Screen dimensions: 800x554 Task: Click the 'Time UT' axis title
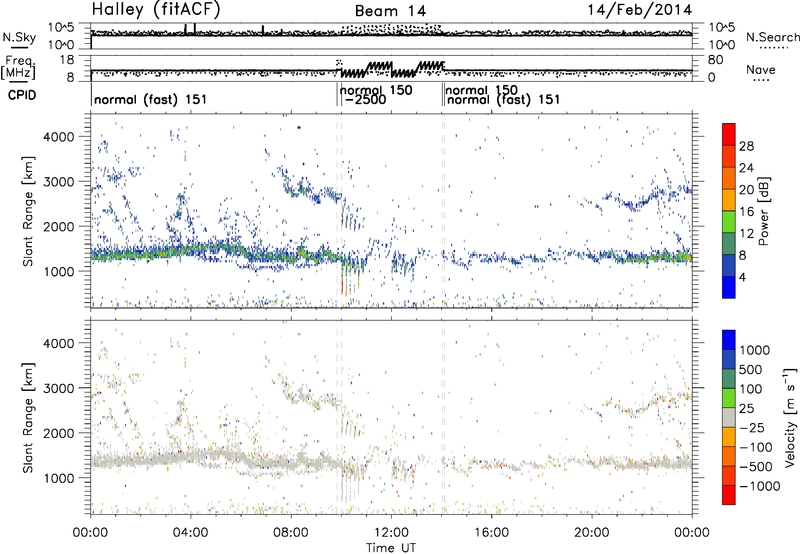click(x=390, y=548)
